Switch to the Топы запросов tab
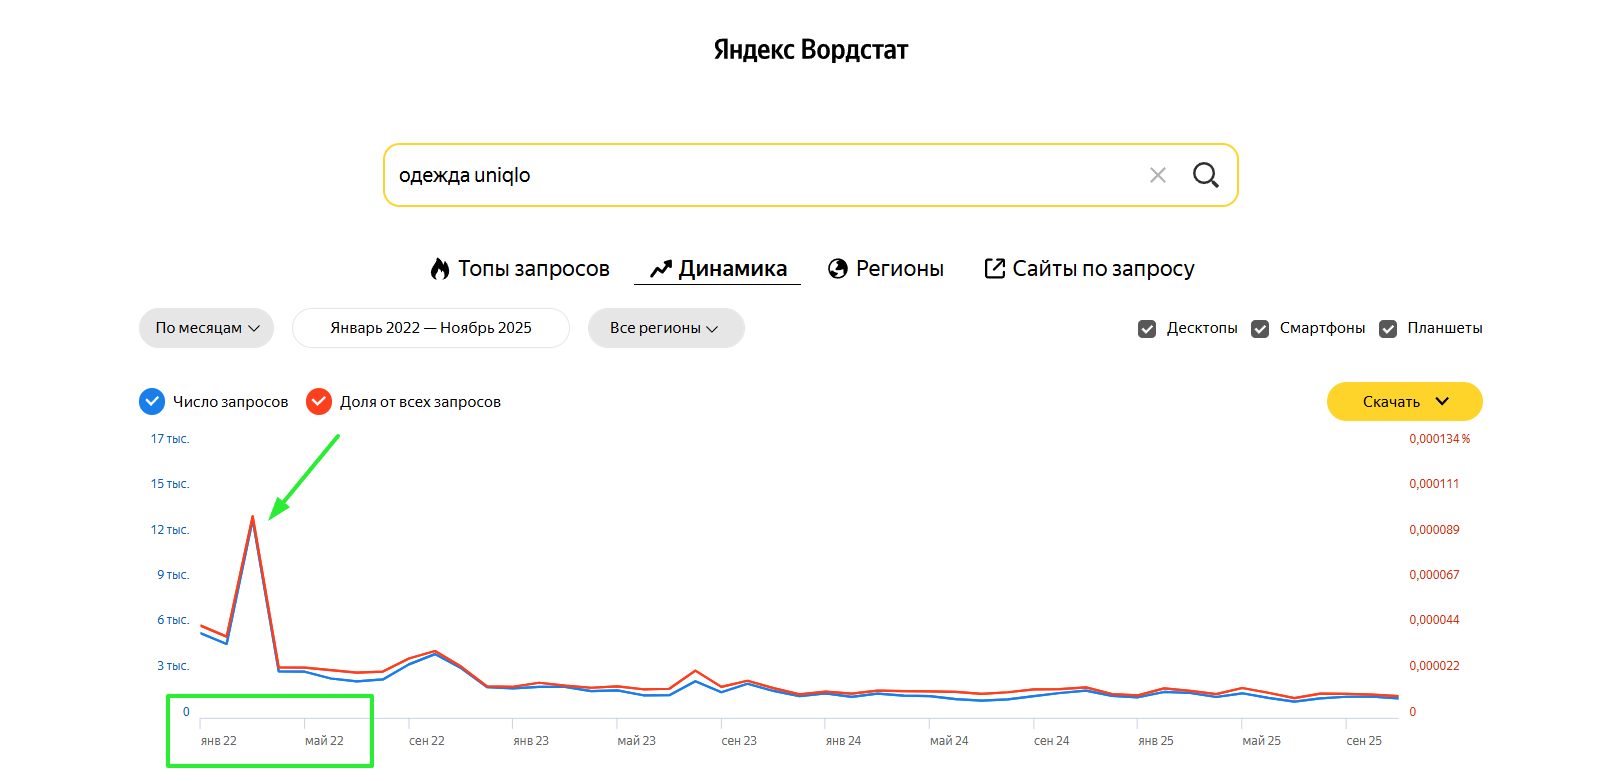Viewport: 1624px width, 781px height. 533,268
